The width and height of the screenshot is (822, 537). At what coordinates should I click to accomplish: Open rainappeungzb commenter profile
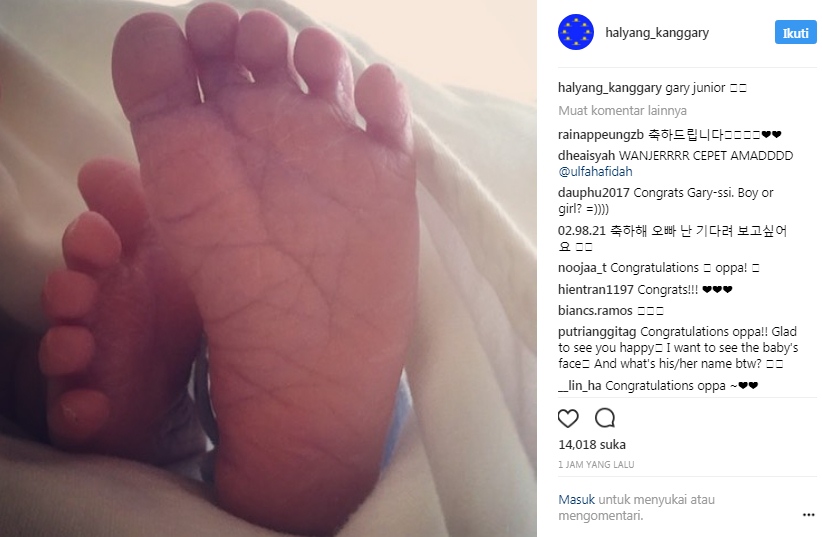click(601, 135)
